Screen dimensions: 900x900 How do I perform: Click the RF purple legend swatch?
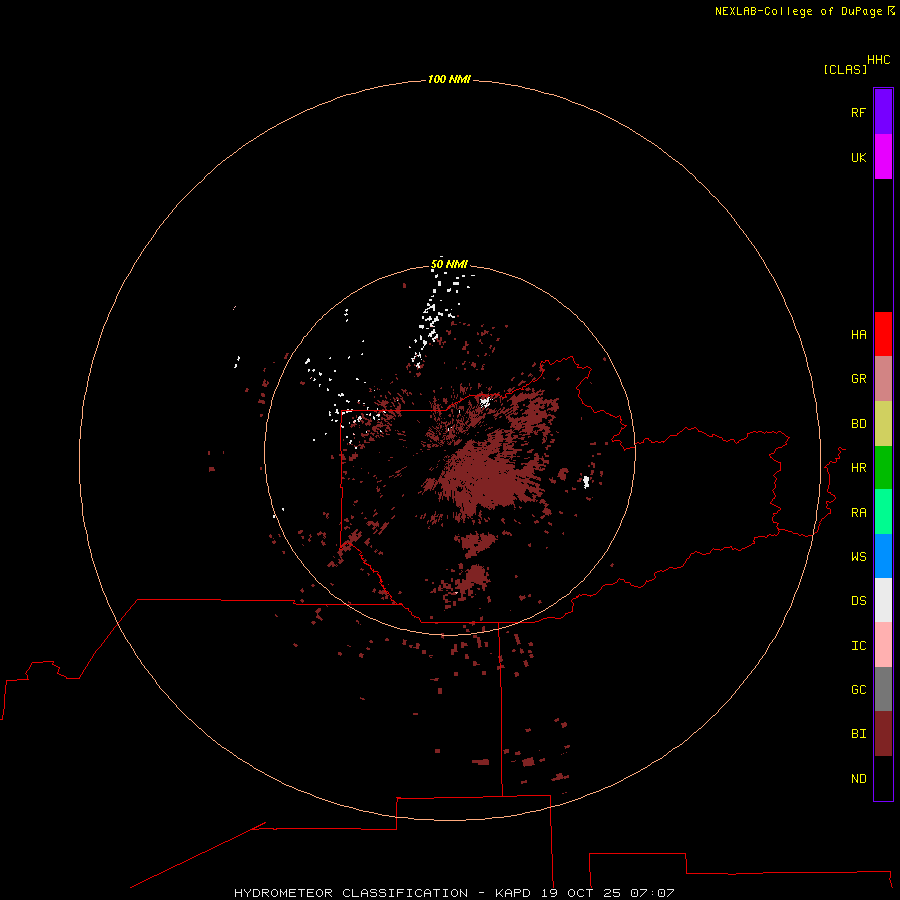click(x=883, y=112)
